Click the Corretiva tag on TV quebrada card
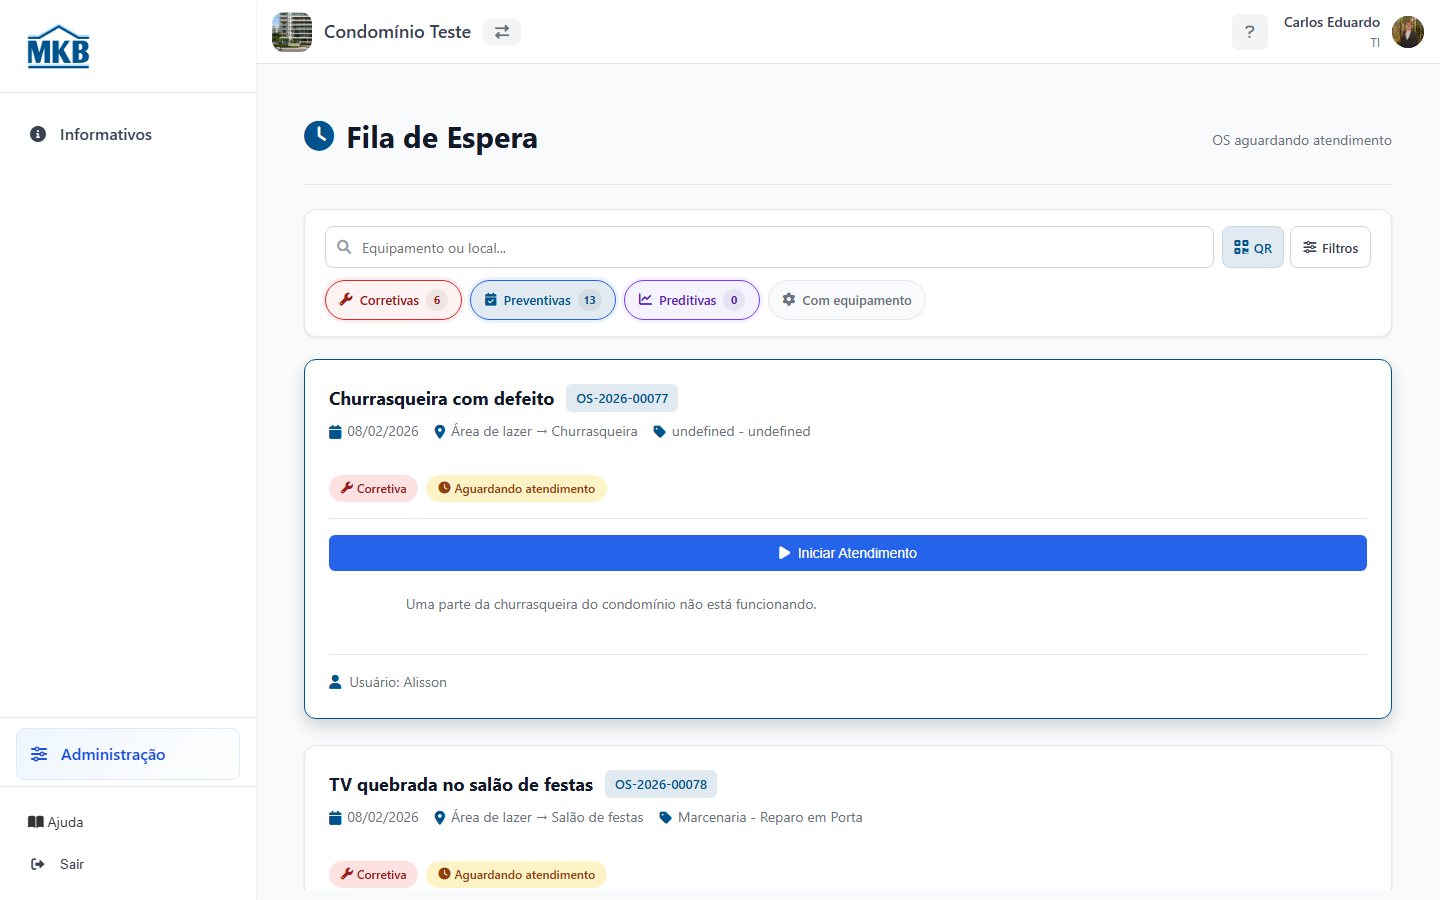This screenshot has width=1440, height=900. pyautogui.click(x=373, y=874)
